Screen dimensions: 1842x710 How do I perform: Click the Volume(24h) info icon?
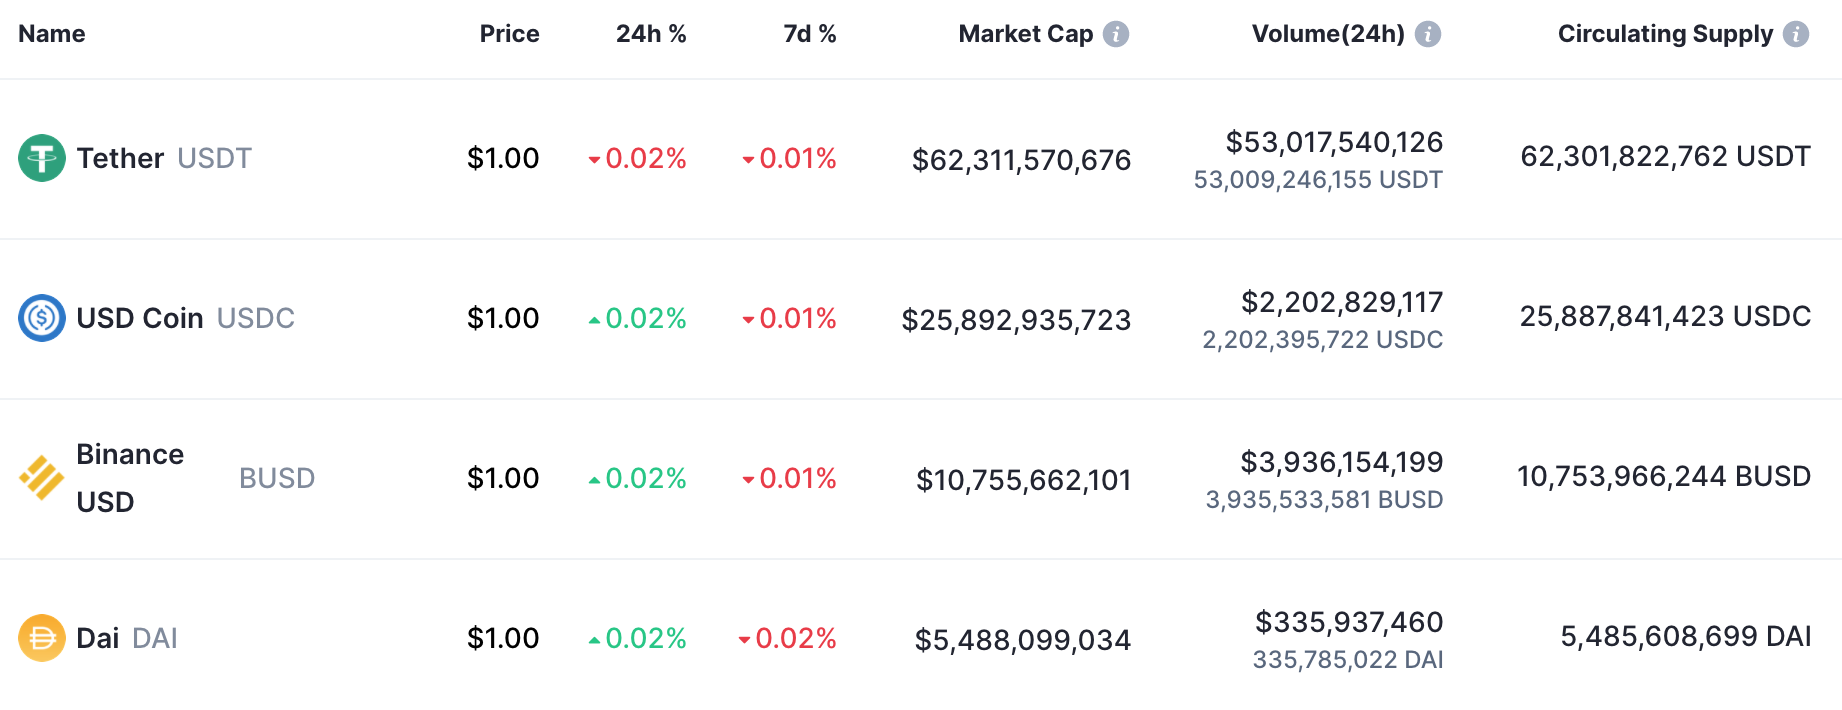coord(1428,34)
